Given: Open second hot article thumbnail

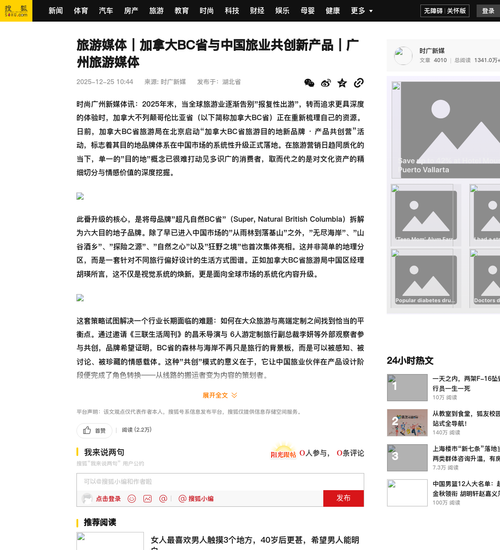Looking at the screenshot, I should point(407,423).
